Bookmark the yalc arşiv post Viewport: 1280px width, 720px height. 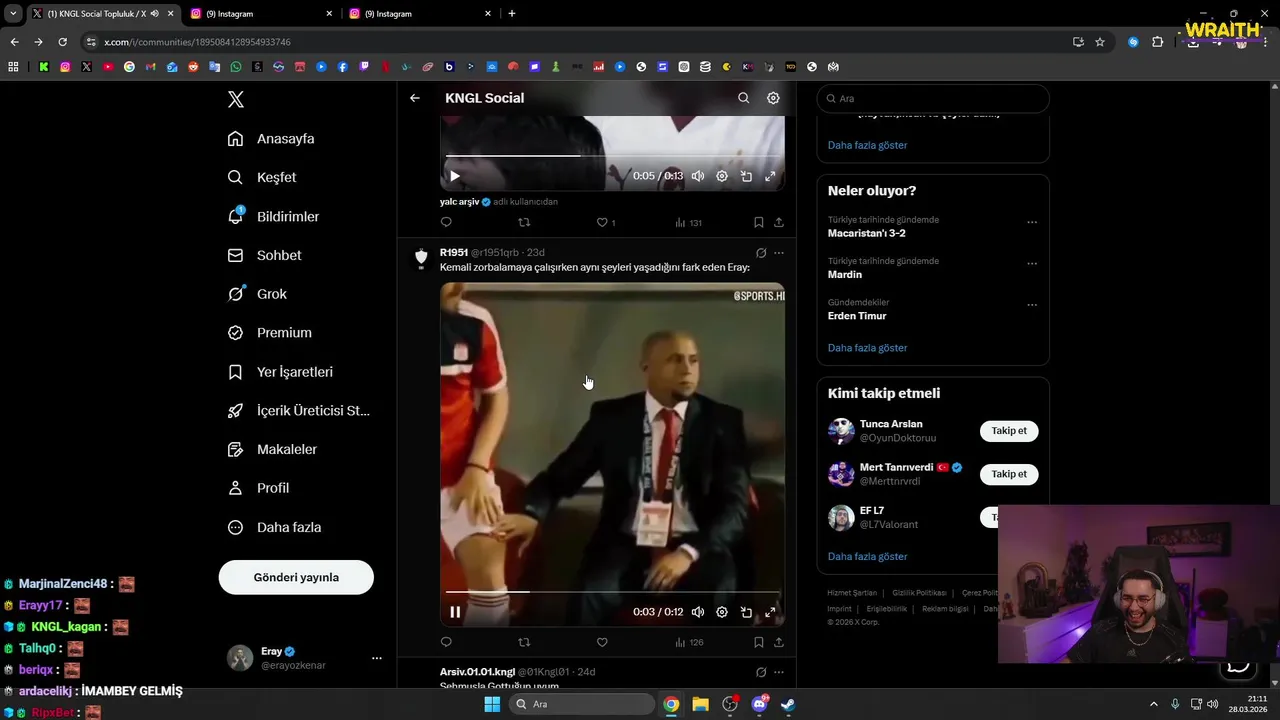(x=758, y=222)
